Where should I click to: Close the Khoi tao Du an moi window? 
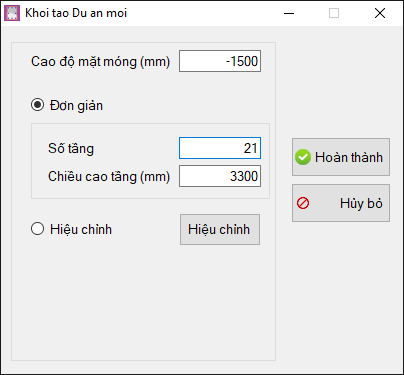380,13
